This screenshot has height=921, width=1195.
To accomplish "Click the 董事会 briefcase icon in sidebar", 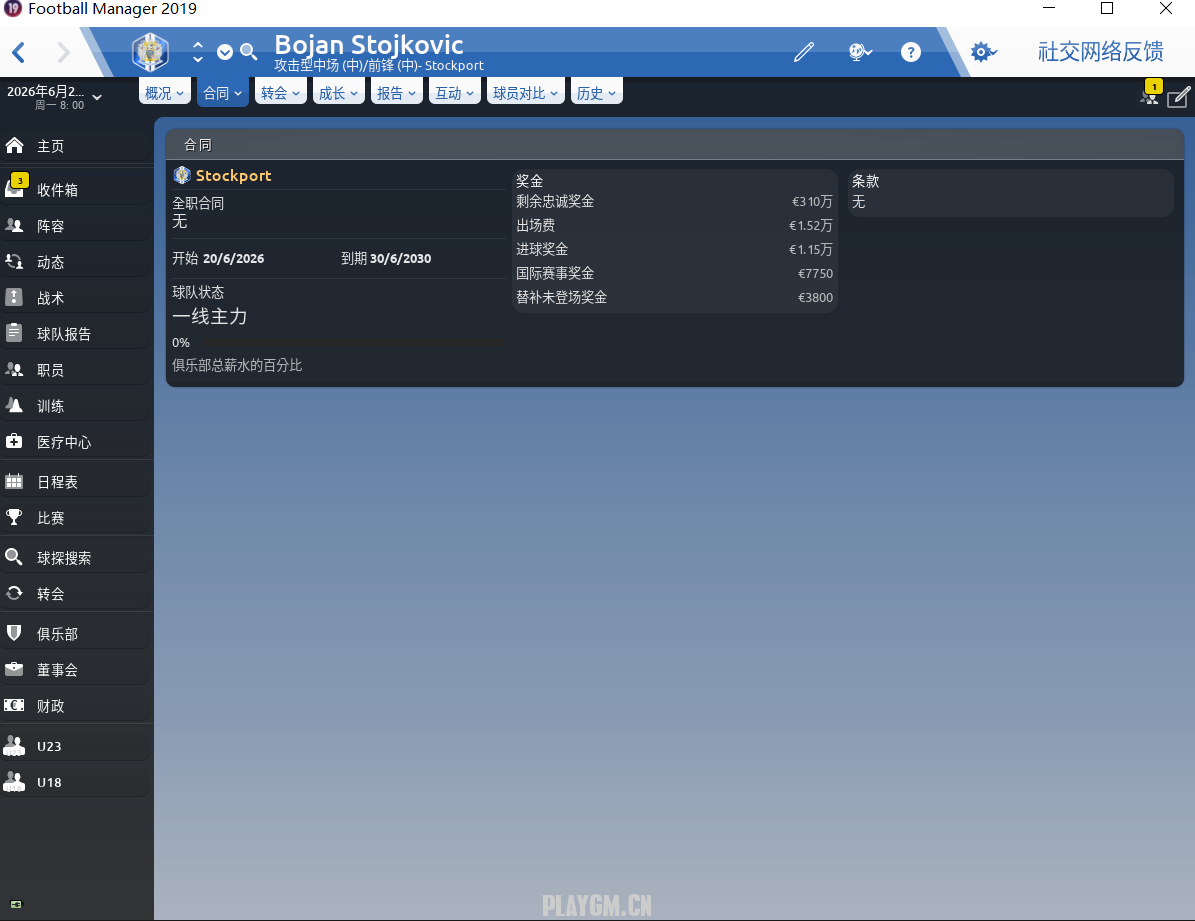I will tap(14, 669).
